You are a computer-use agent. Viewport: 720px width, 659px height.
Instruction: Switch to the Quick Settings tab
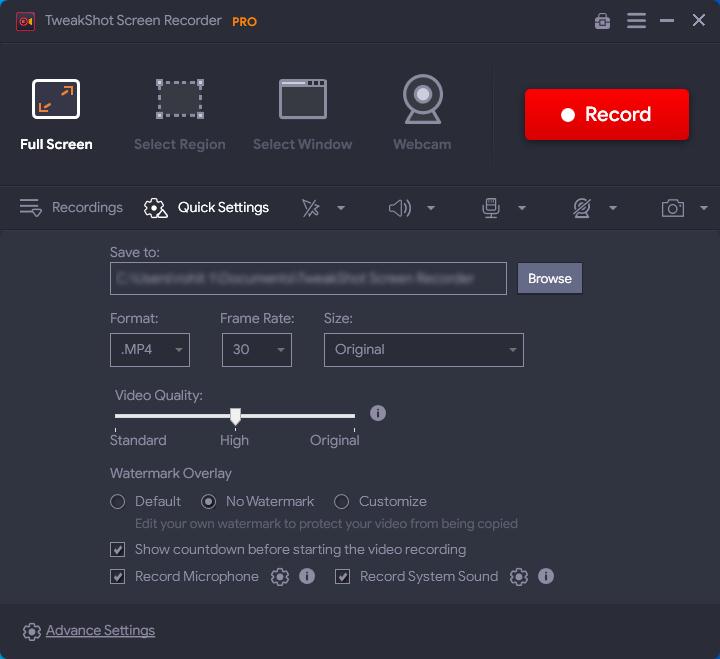[207, 208]
